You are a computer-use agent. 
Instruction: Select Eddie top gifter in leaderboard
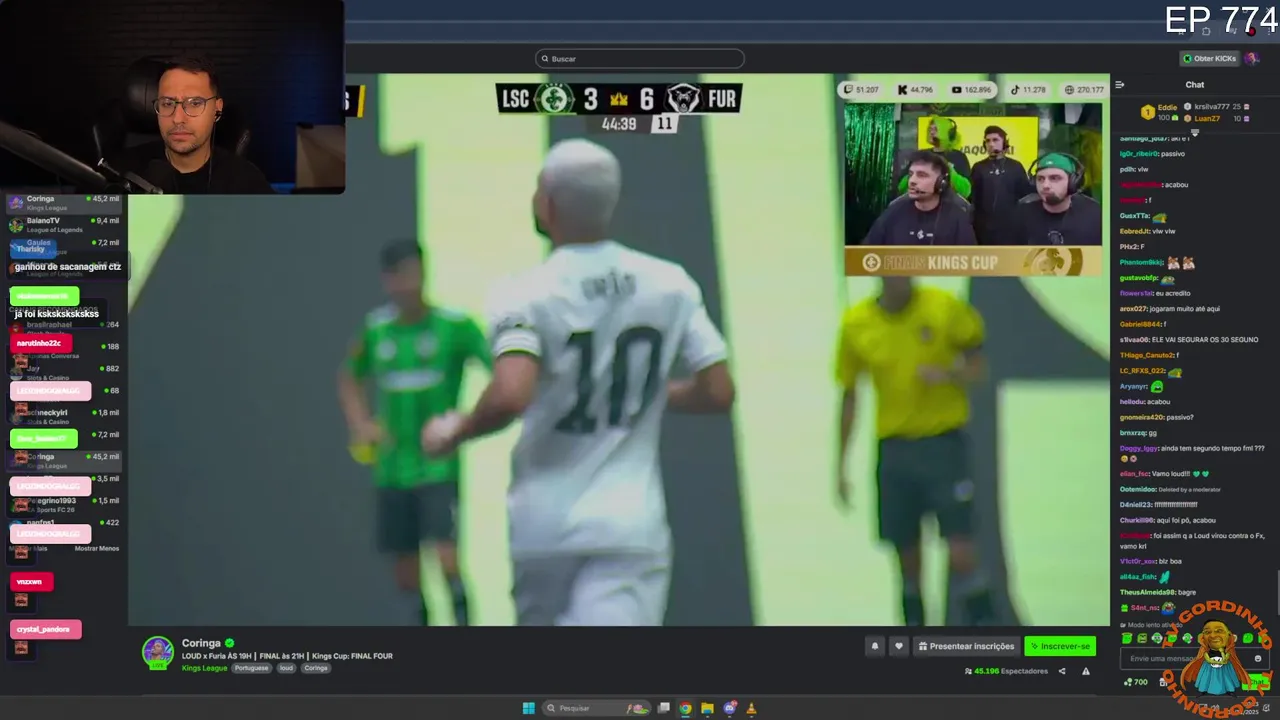[1160, 112]
